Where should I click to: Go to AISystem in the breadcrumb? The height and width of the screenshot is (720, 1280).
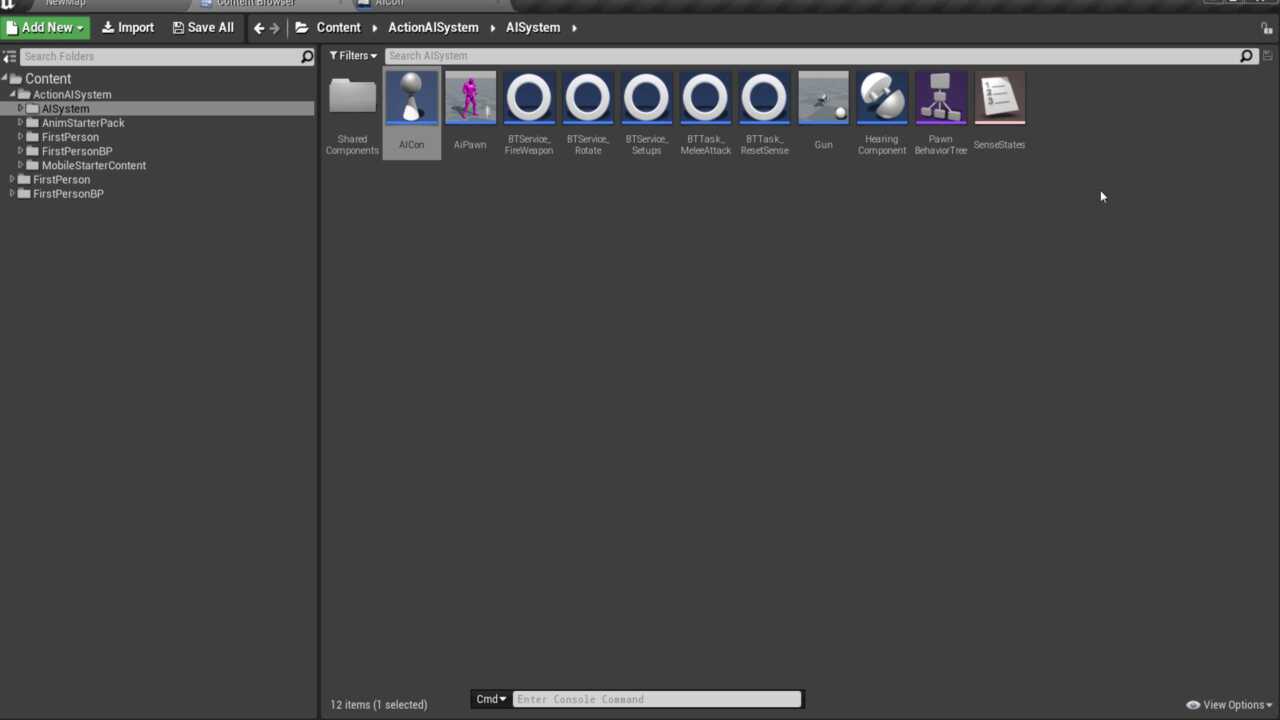(533, 28)
